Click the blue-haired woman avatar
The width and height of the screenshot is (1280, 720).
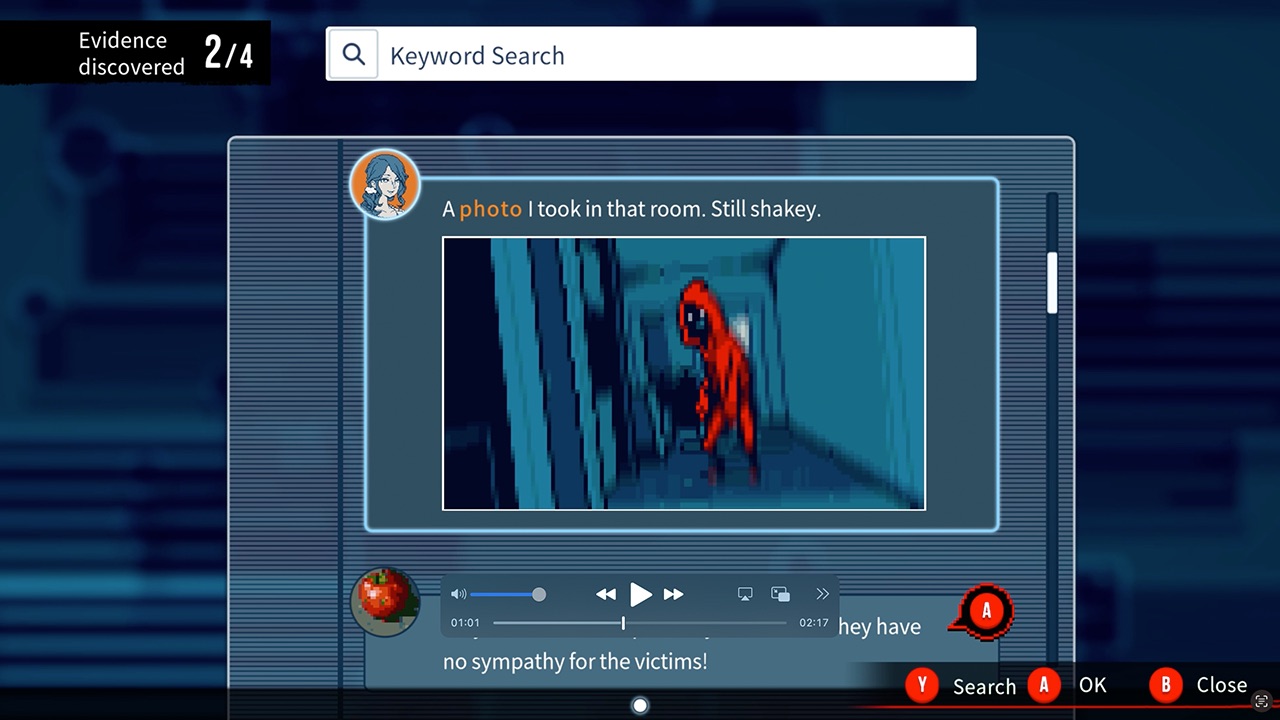click(x=384, y=185)
